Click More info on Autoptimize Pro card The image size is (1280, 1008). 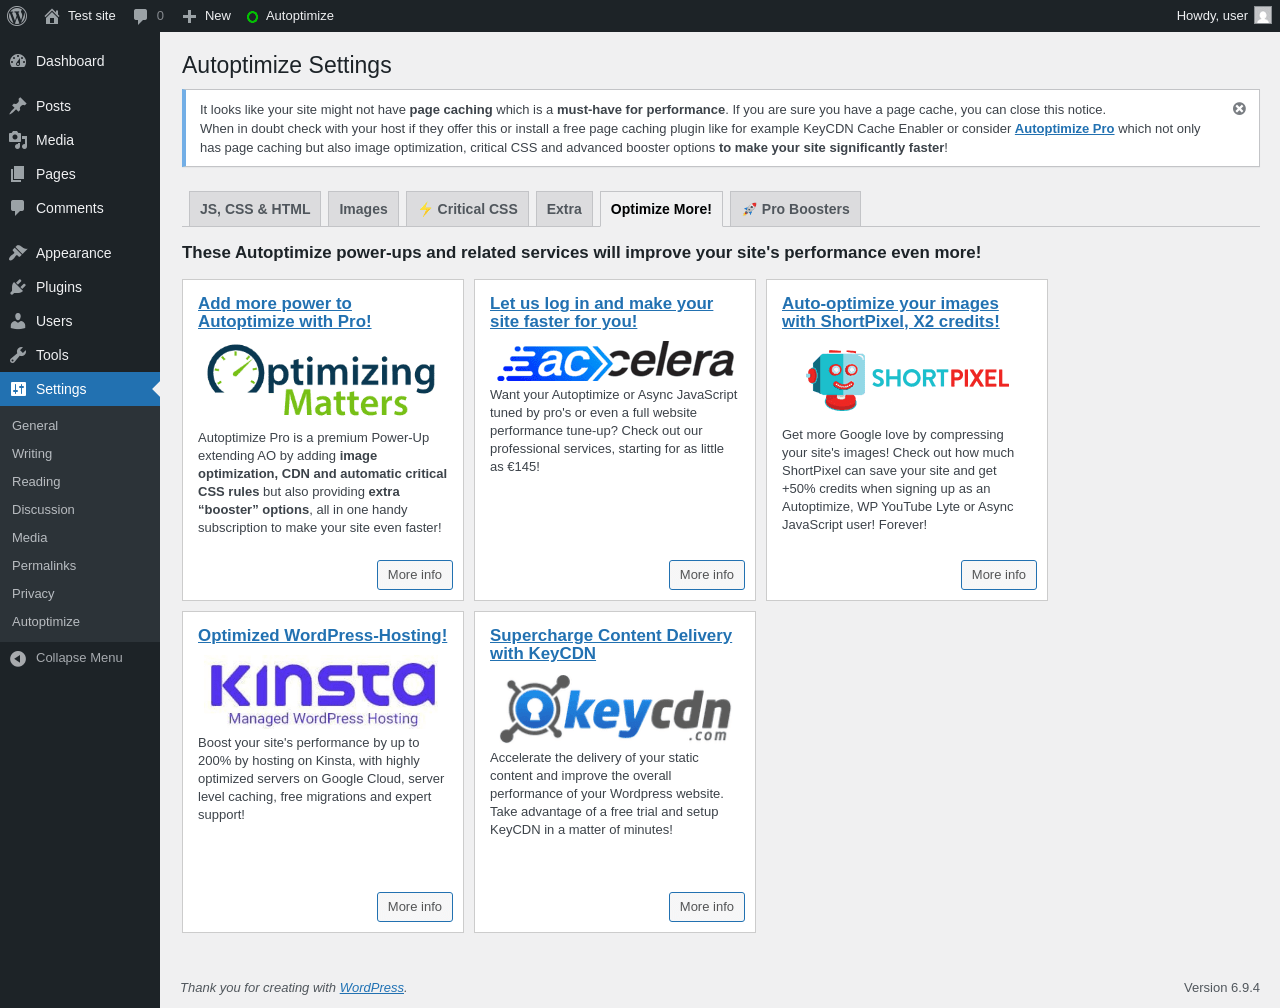pyautogui.click(x=415, y=575)
